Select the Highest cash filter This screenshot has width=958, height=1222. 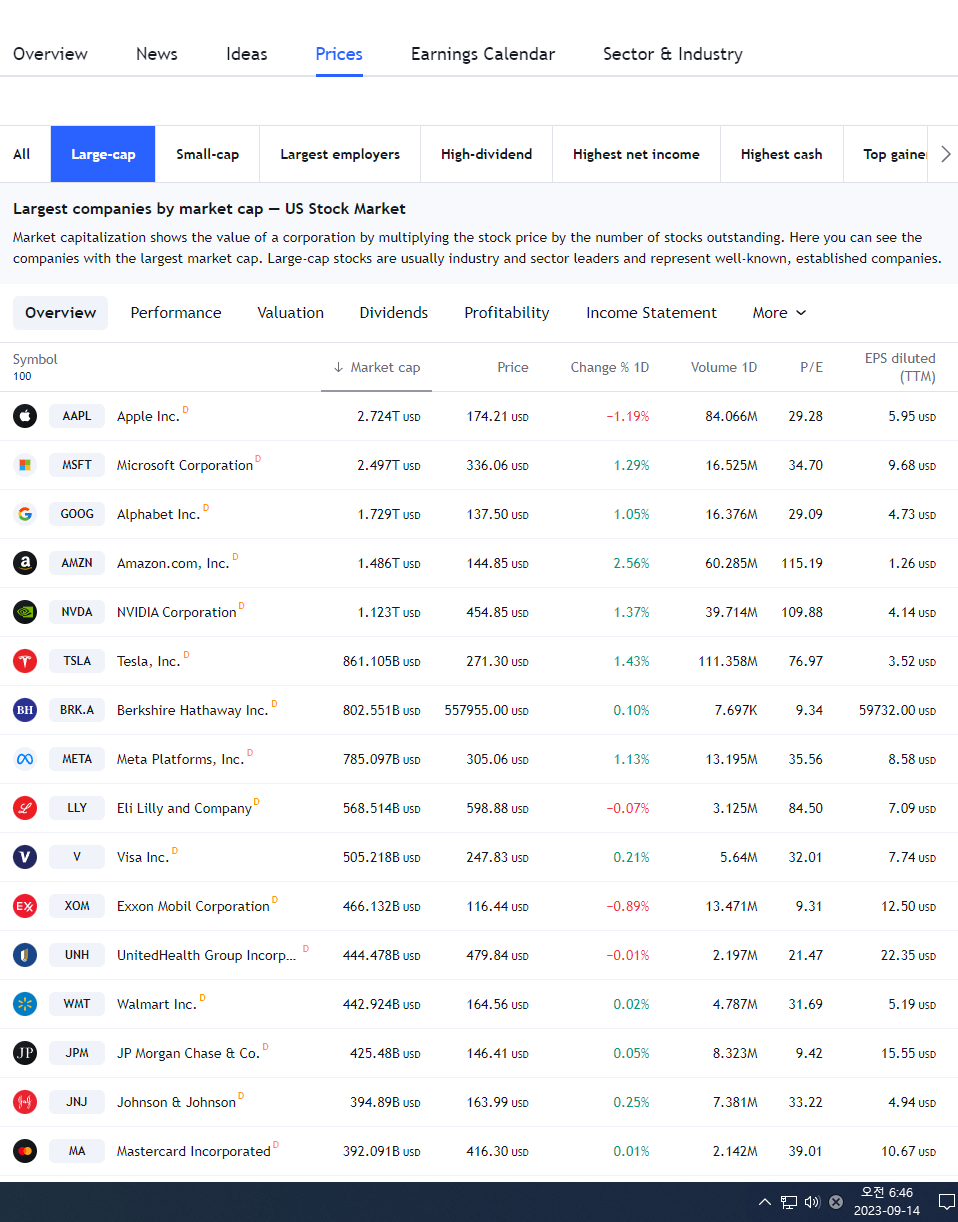click(781, 154)
